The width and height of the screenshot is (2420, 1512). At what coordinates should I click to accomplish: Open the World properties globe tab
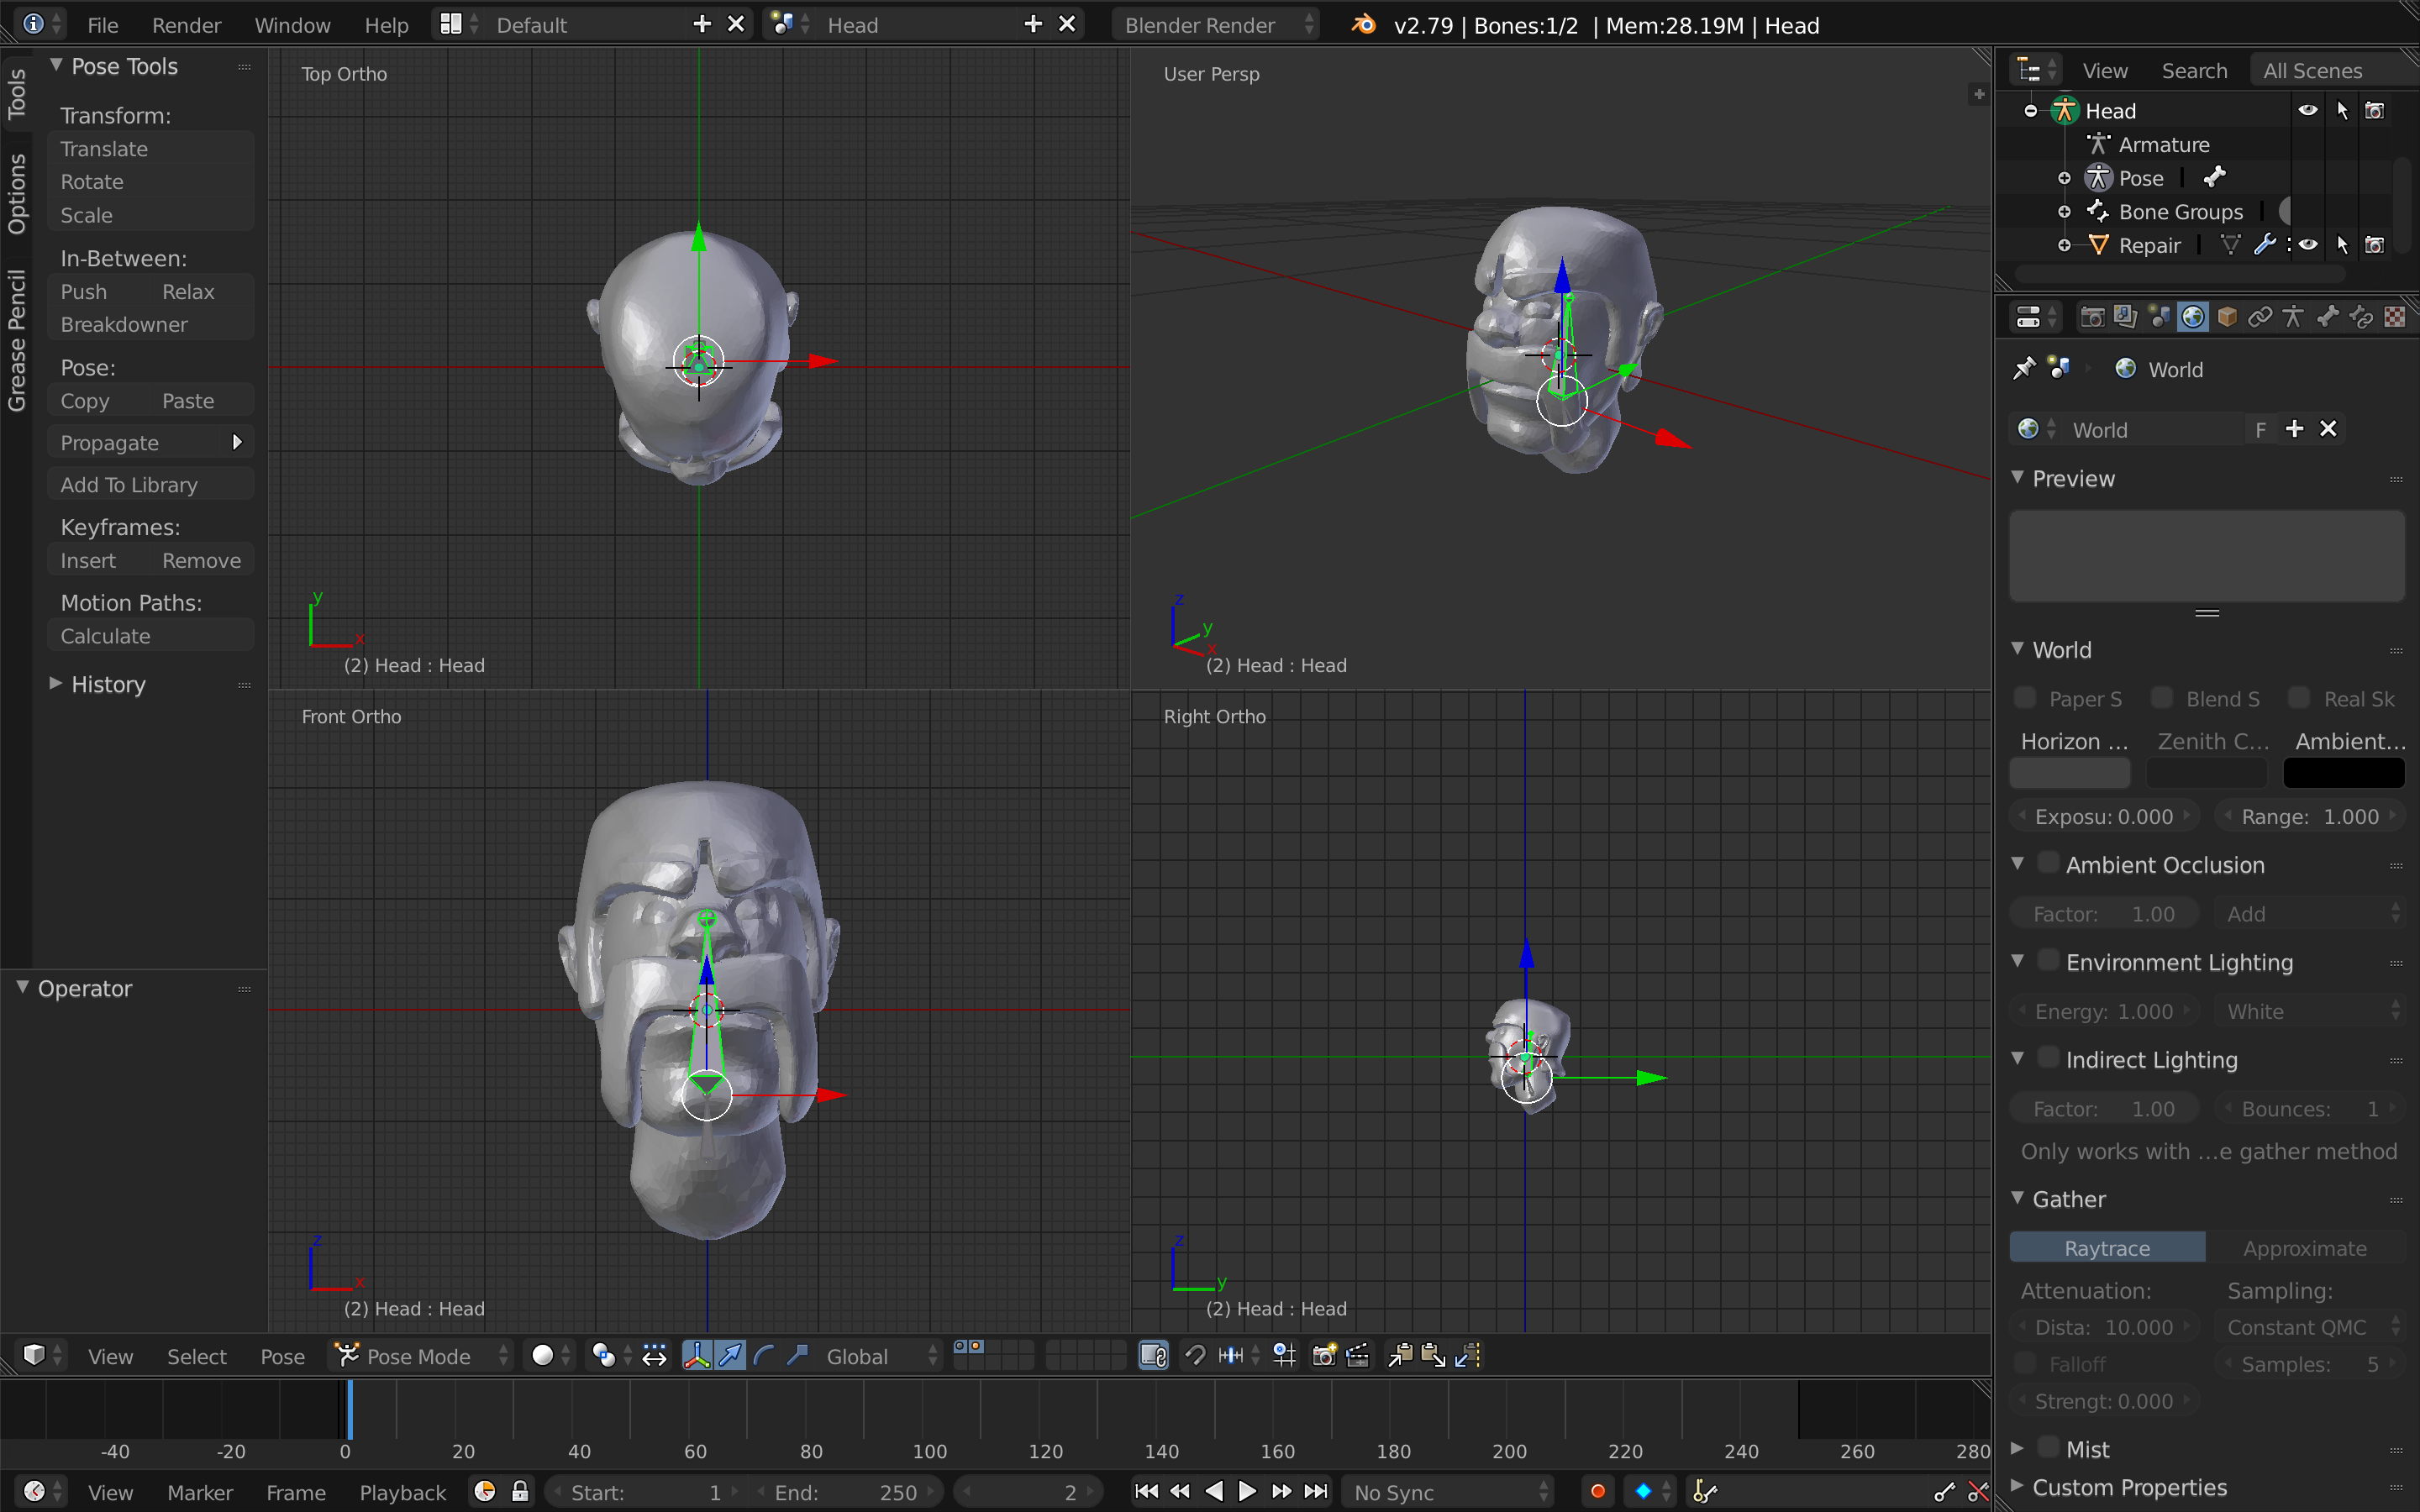tap(2193, 318)
